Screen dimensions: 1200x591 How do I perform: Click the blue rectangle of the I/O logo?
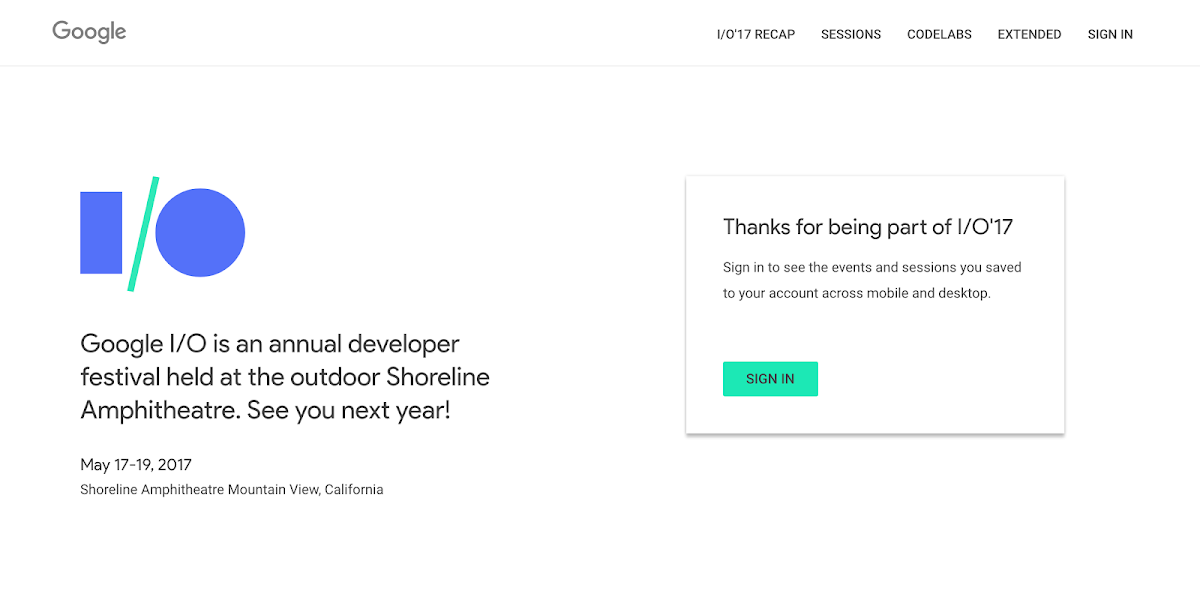pyautogui.click(x=101, y=232)
